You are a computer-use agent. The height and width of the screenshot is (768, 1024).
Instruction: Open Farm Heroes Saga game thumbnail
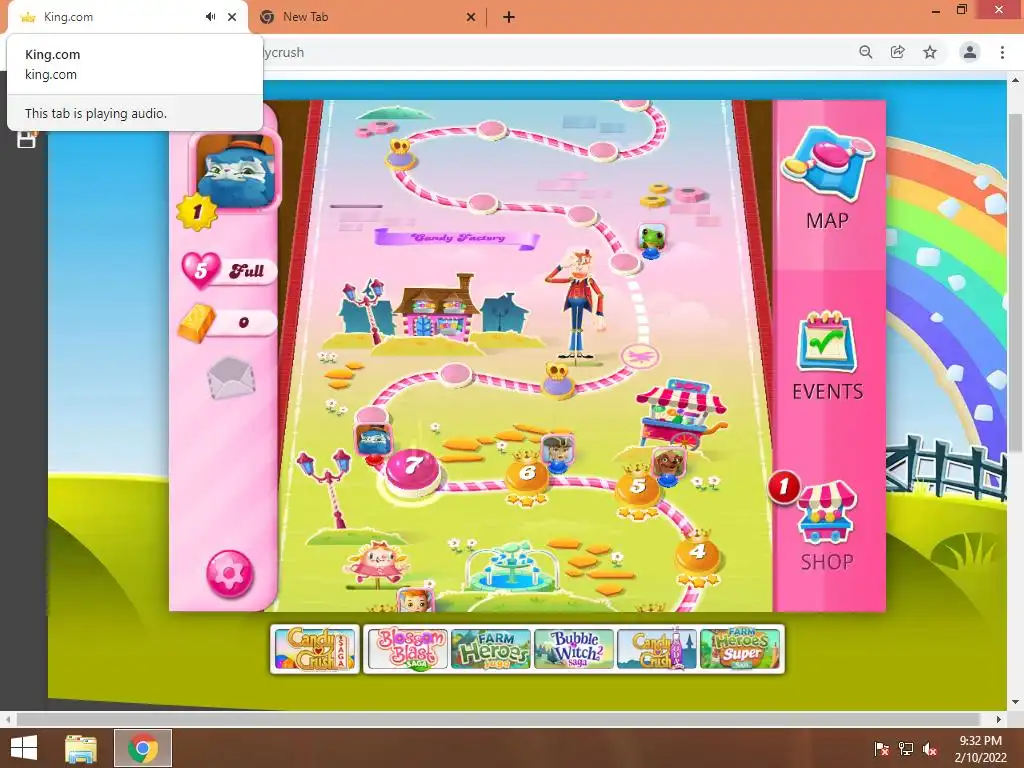(x=491, y=649)
